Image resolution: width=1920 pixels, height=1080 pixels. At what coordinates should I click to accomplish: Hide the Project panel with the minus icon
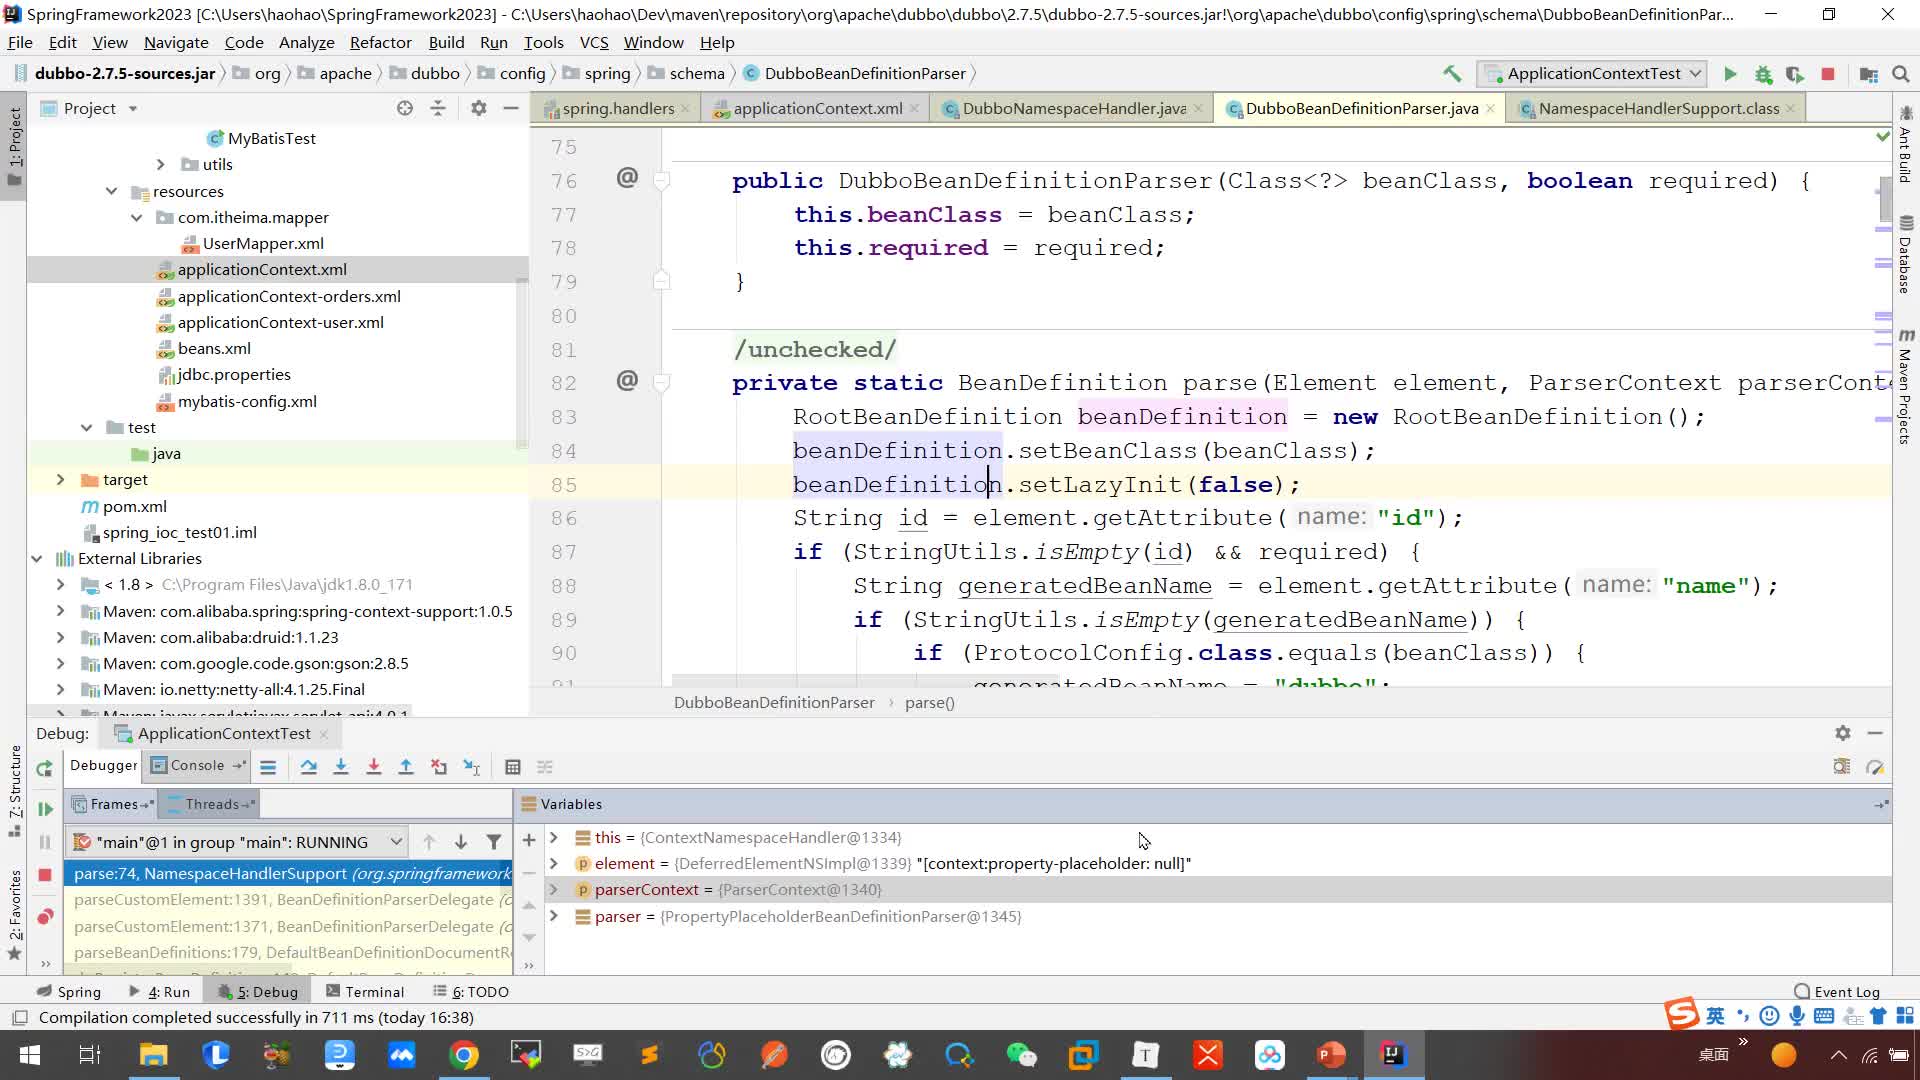pyautogui.click(x=511, y=108)
